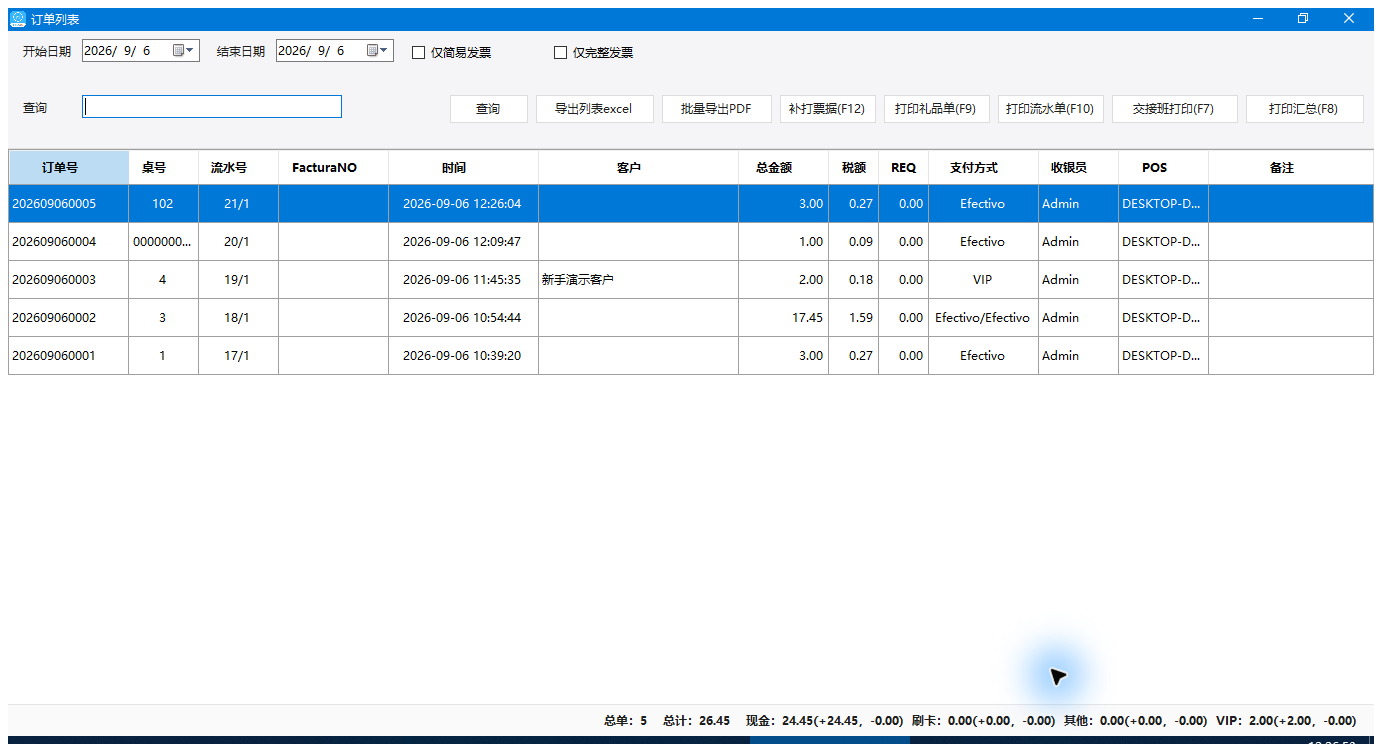Select order 202609060002 row

coord(691,318)
